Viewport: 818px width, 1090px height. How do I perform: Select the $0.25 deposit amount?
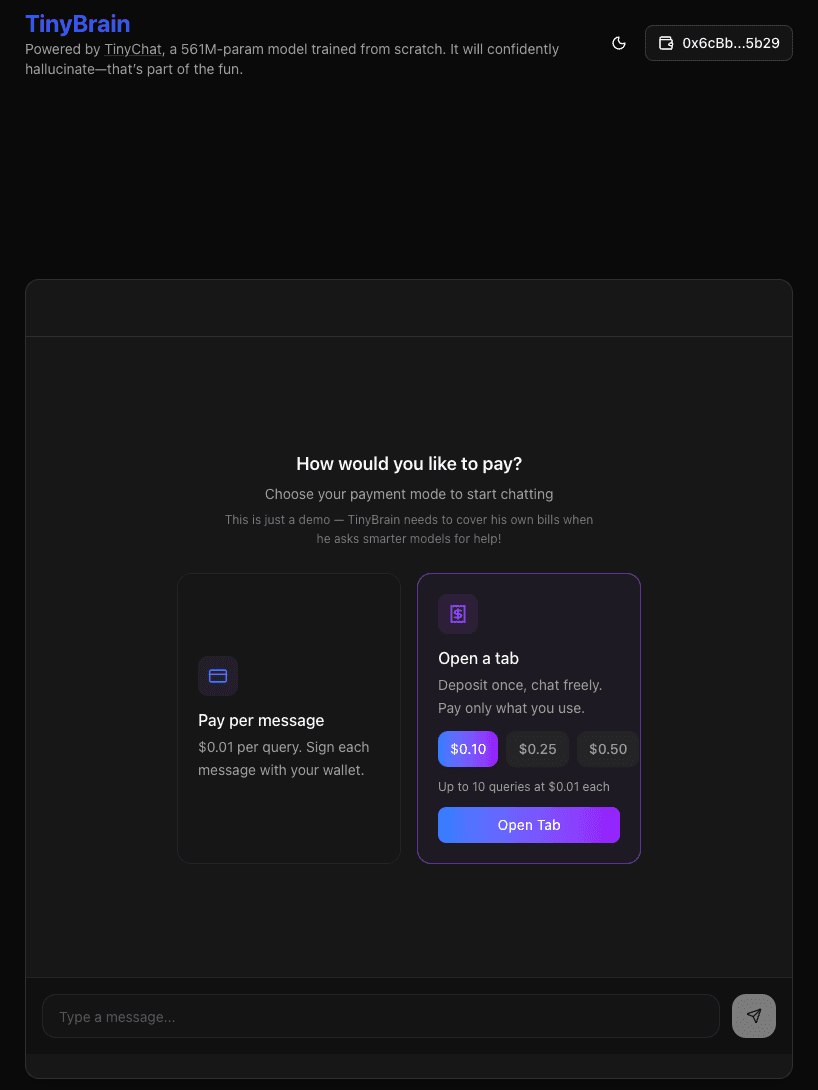[x=537, y=748]
